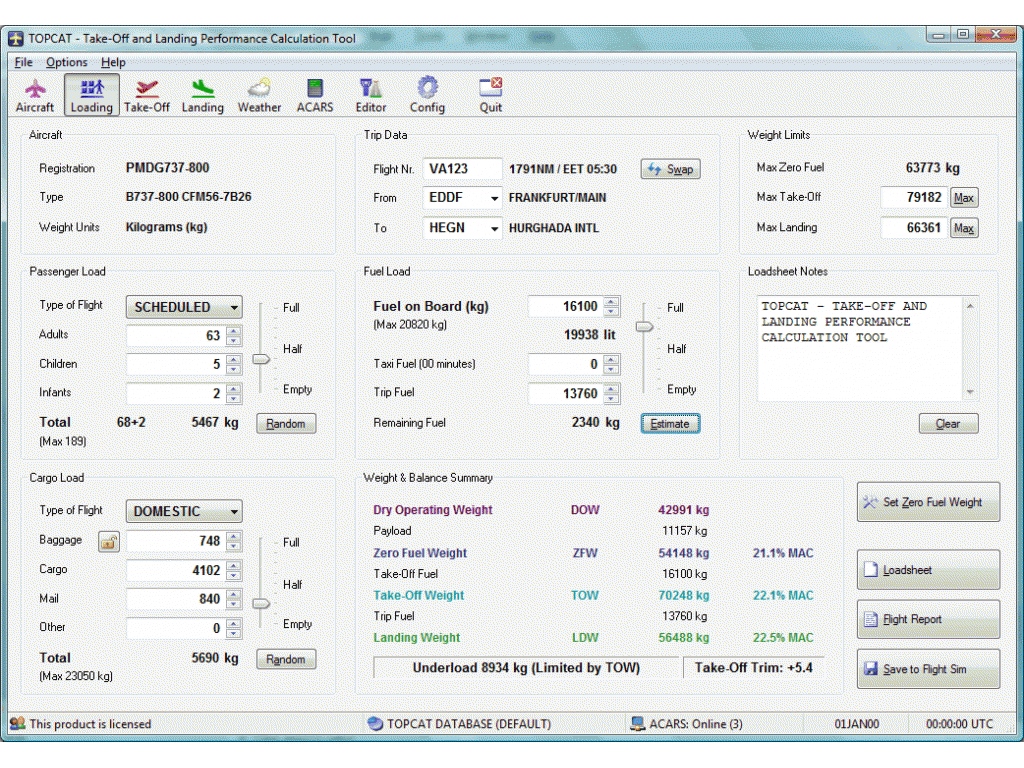Image resolution: width=1024 pixels, height=768 pixels.
Task: Open the To airport HEGN dropdown
Action: click(494, 228)
